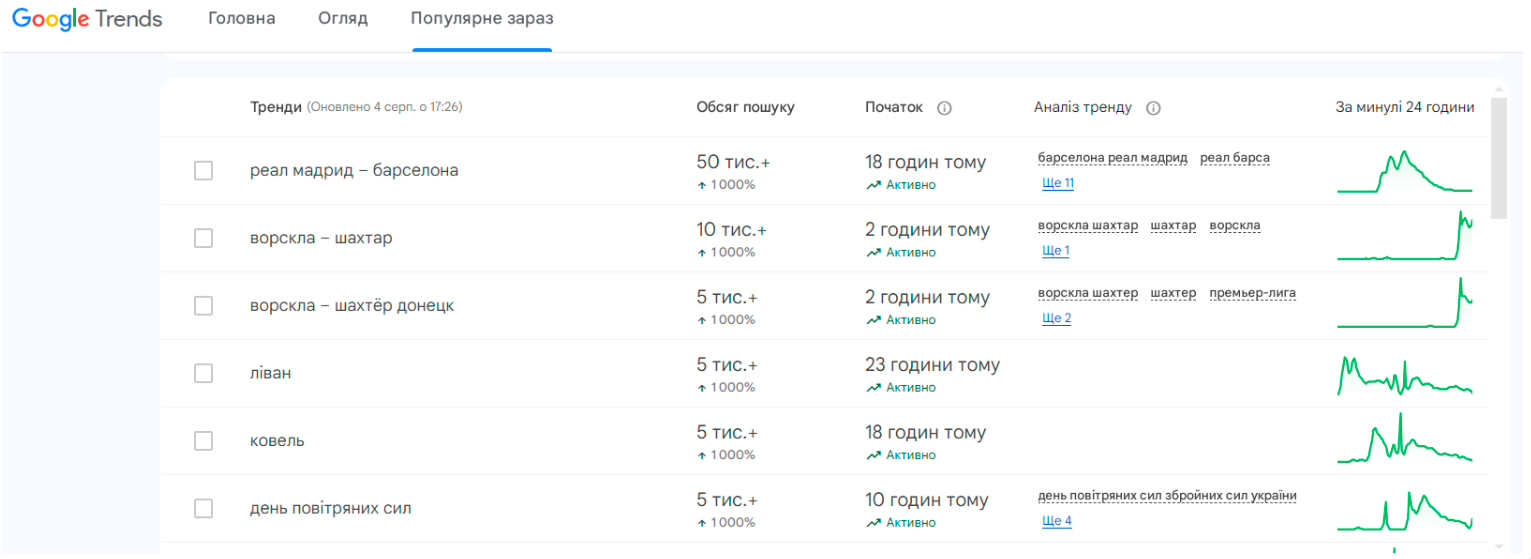Open ворскла шахтер query link
The image size is (1531, 559).
click(1088, 293)
